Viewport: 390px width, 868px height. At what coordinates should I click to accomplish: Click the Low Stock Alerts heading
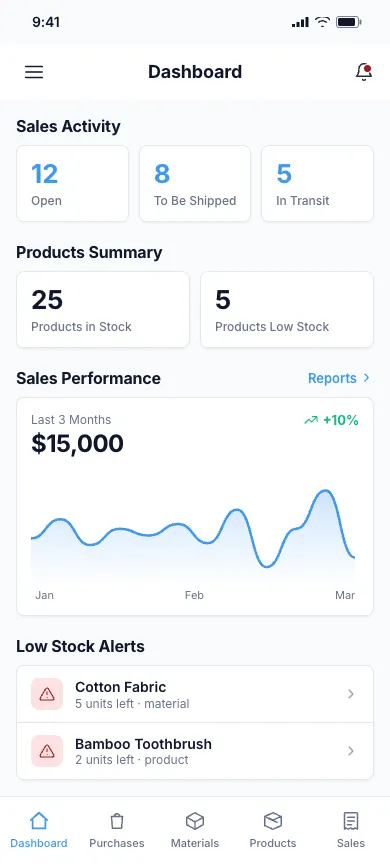[80, 646]
